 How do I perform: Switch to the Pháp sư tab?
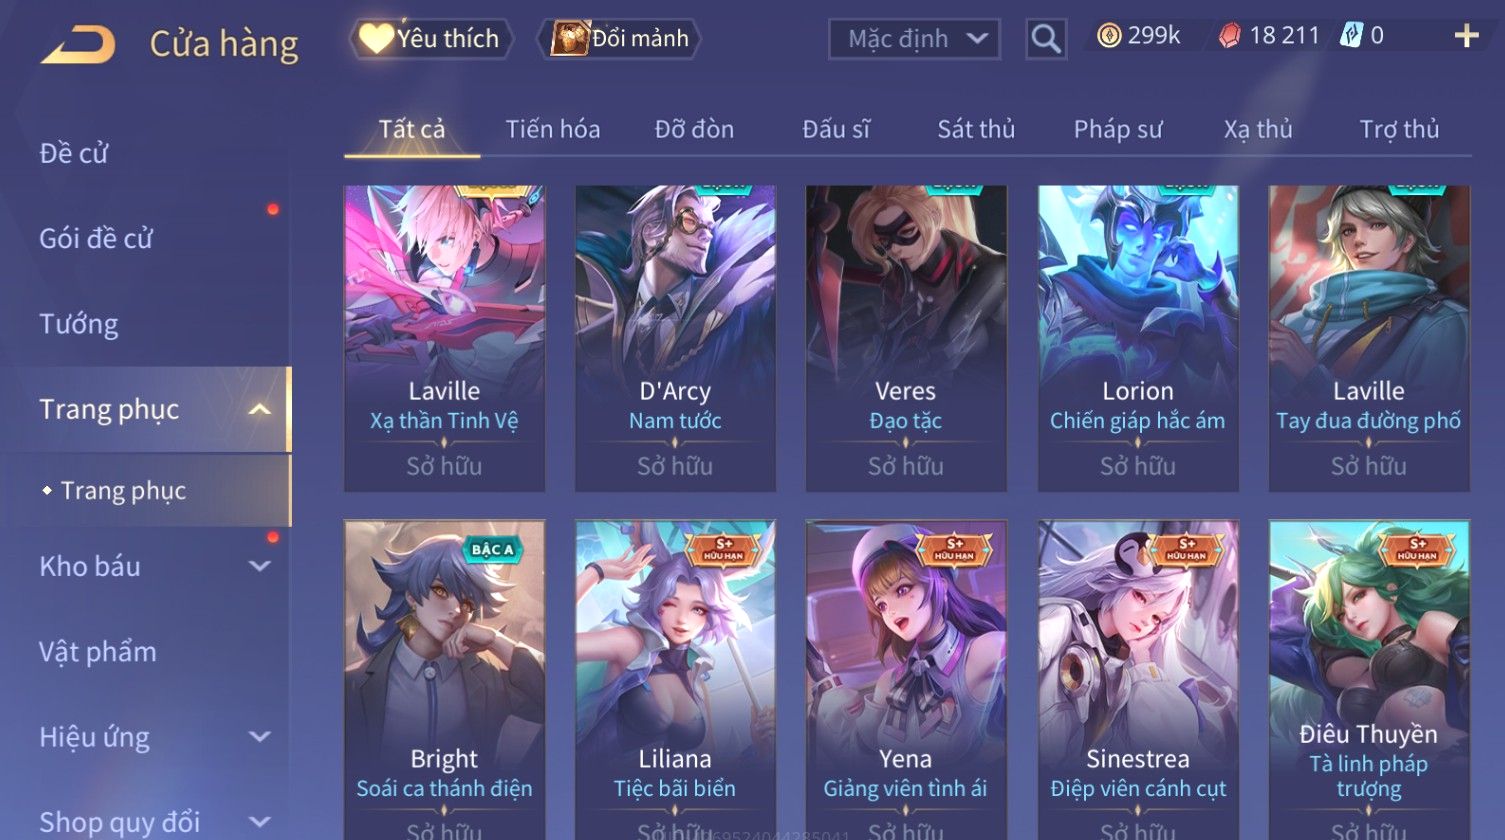pos(1118,129)
